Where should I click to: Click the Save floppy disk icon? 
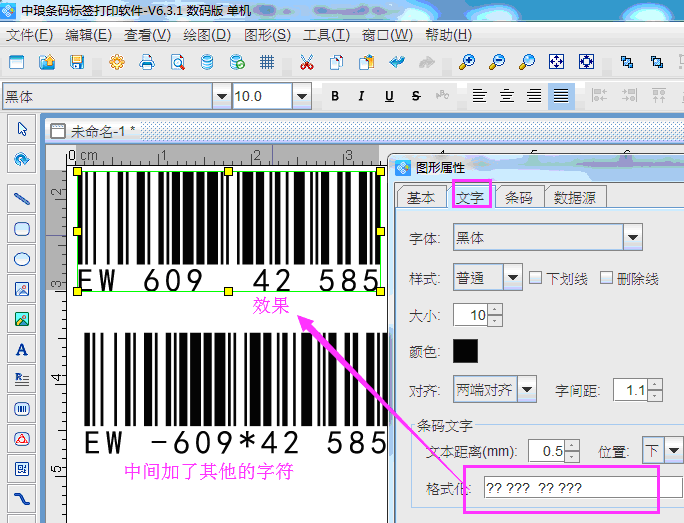point(77,62)
